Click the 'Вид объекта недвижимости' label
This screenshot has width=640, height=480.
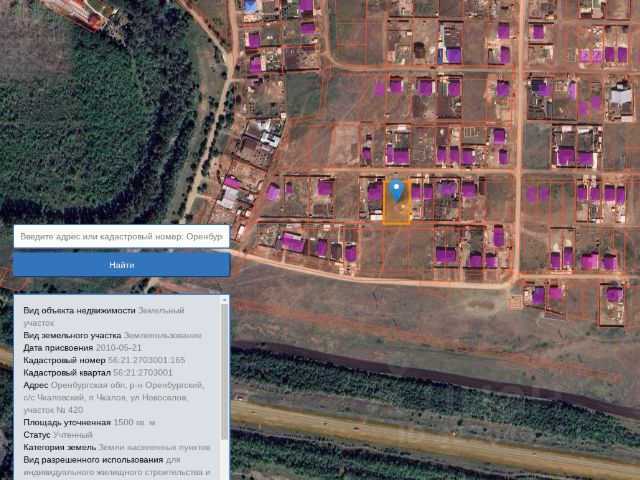pyautogui.click(x=79, y=310)
